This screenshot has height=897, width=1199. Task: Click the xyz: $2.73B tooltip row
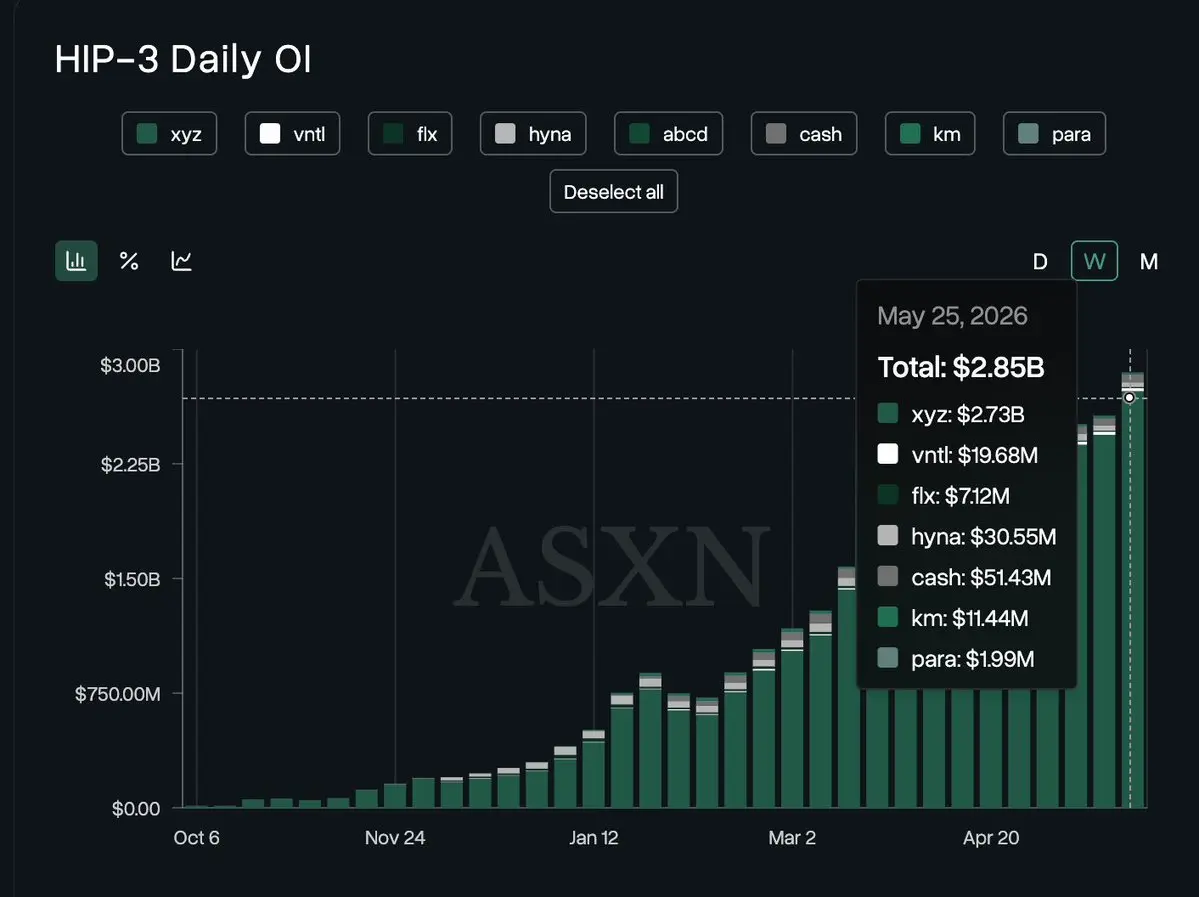pos(950,414)
